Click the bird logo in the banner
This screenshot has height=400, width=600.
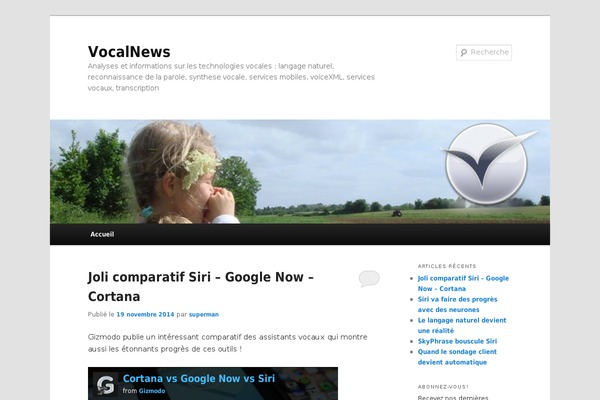click(487, 164)
